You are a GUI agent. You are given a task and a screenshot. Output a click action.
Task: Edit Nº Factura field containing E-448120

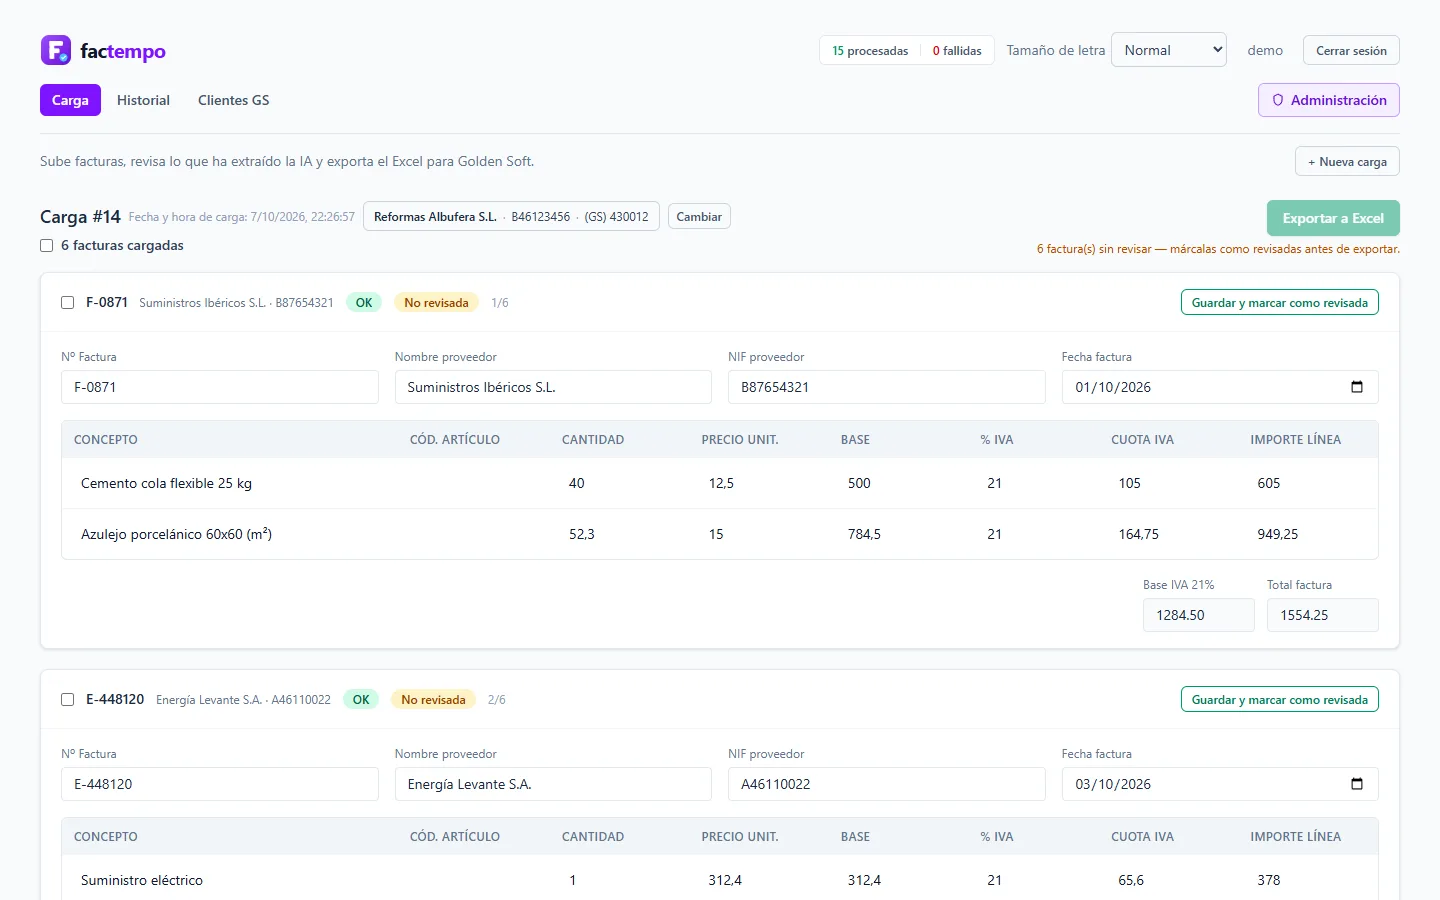coord(220,784)
